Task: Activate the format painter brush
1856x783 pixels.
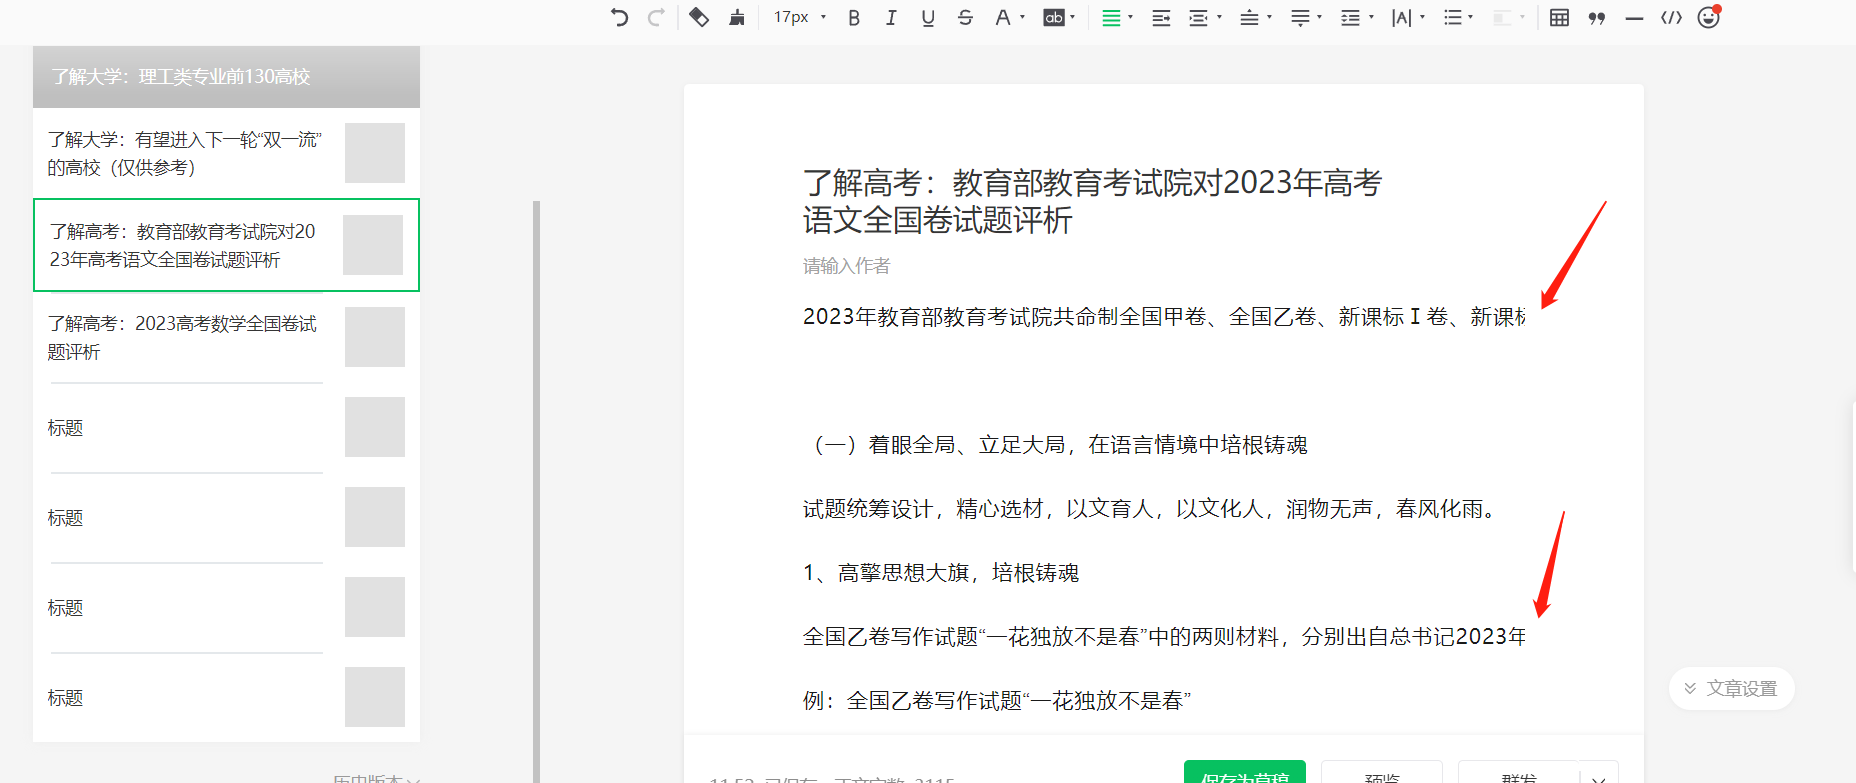Action: tap(737, 17)
